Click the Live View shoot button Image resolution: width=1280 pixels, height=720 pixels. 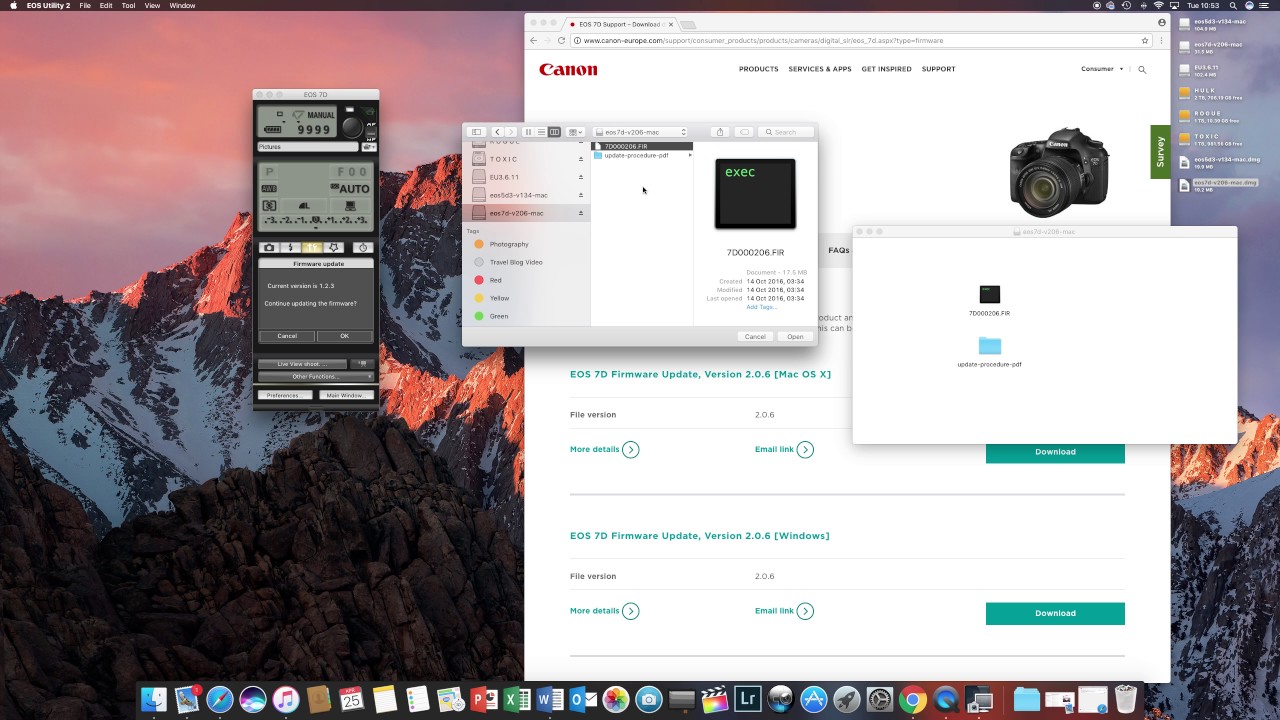pos(303,364)
